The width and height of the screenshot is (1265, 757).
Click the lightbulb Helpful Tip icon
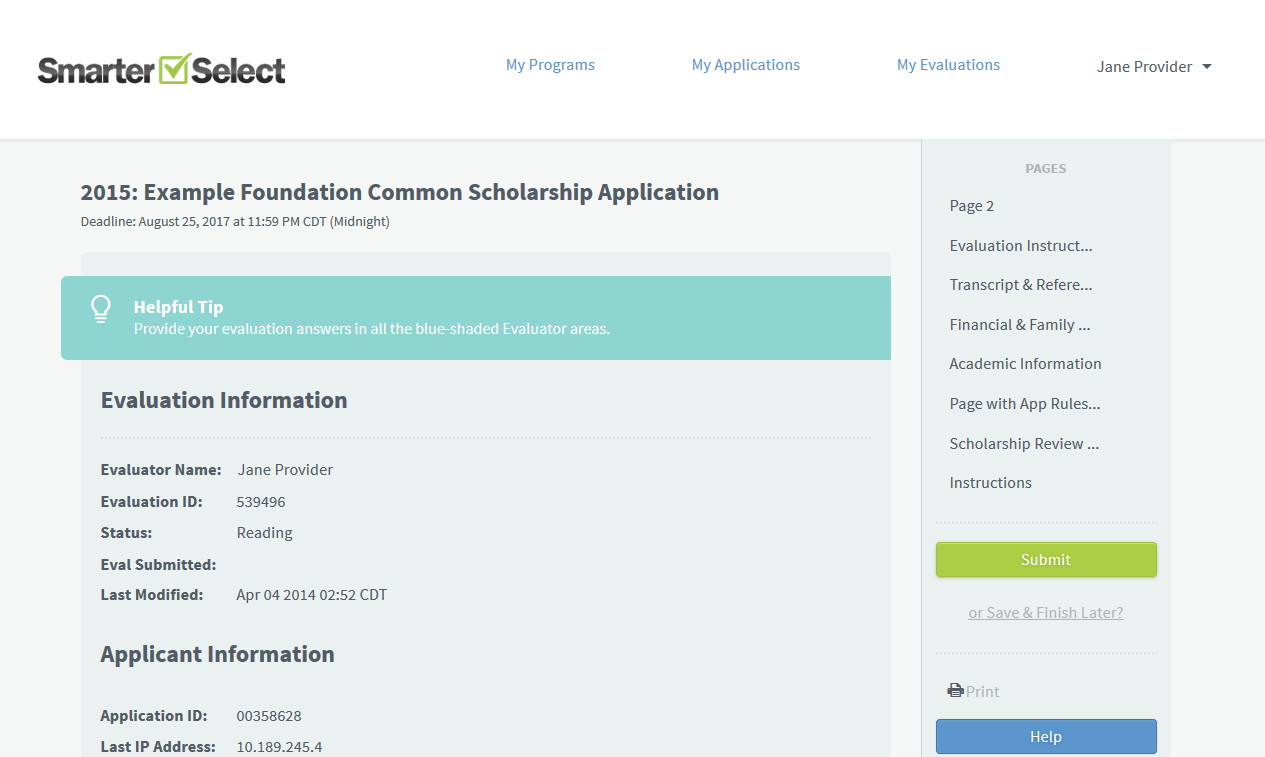point(101,308)
